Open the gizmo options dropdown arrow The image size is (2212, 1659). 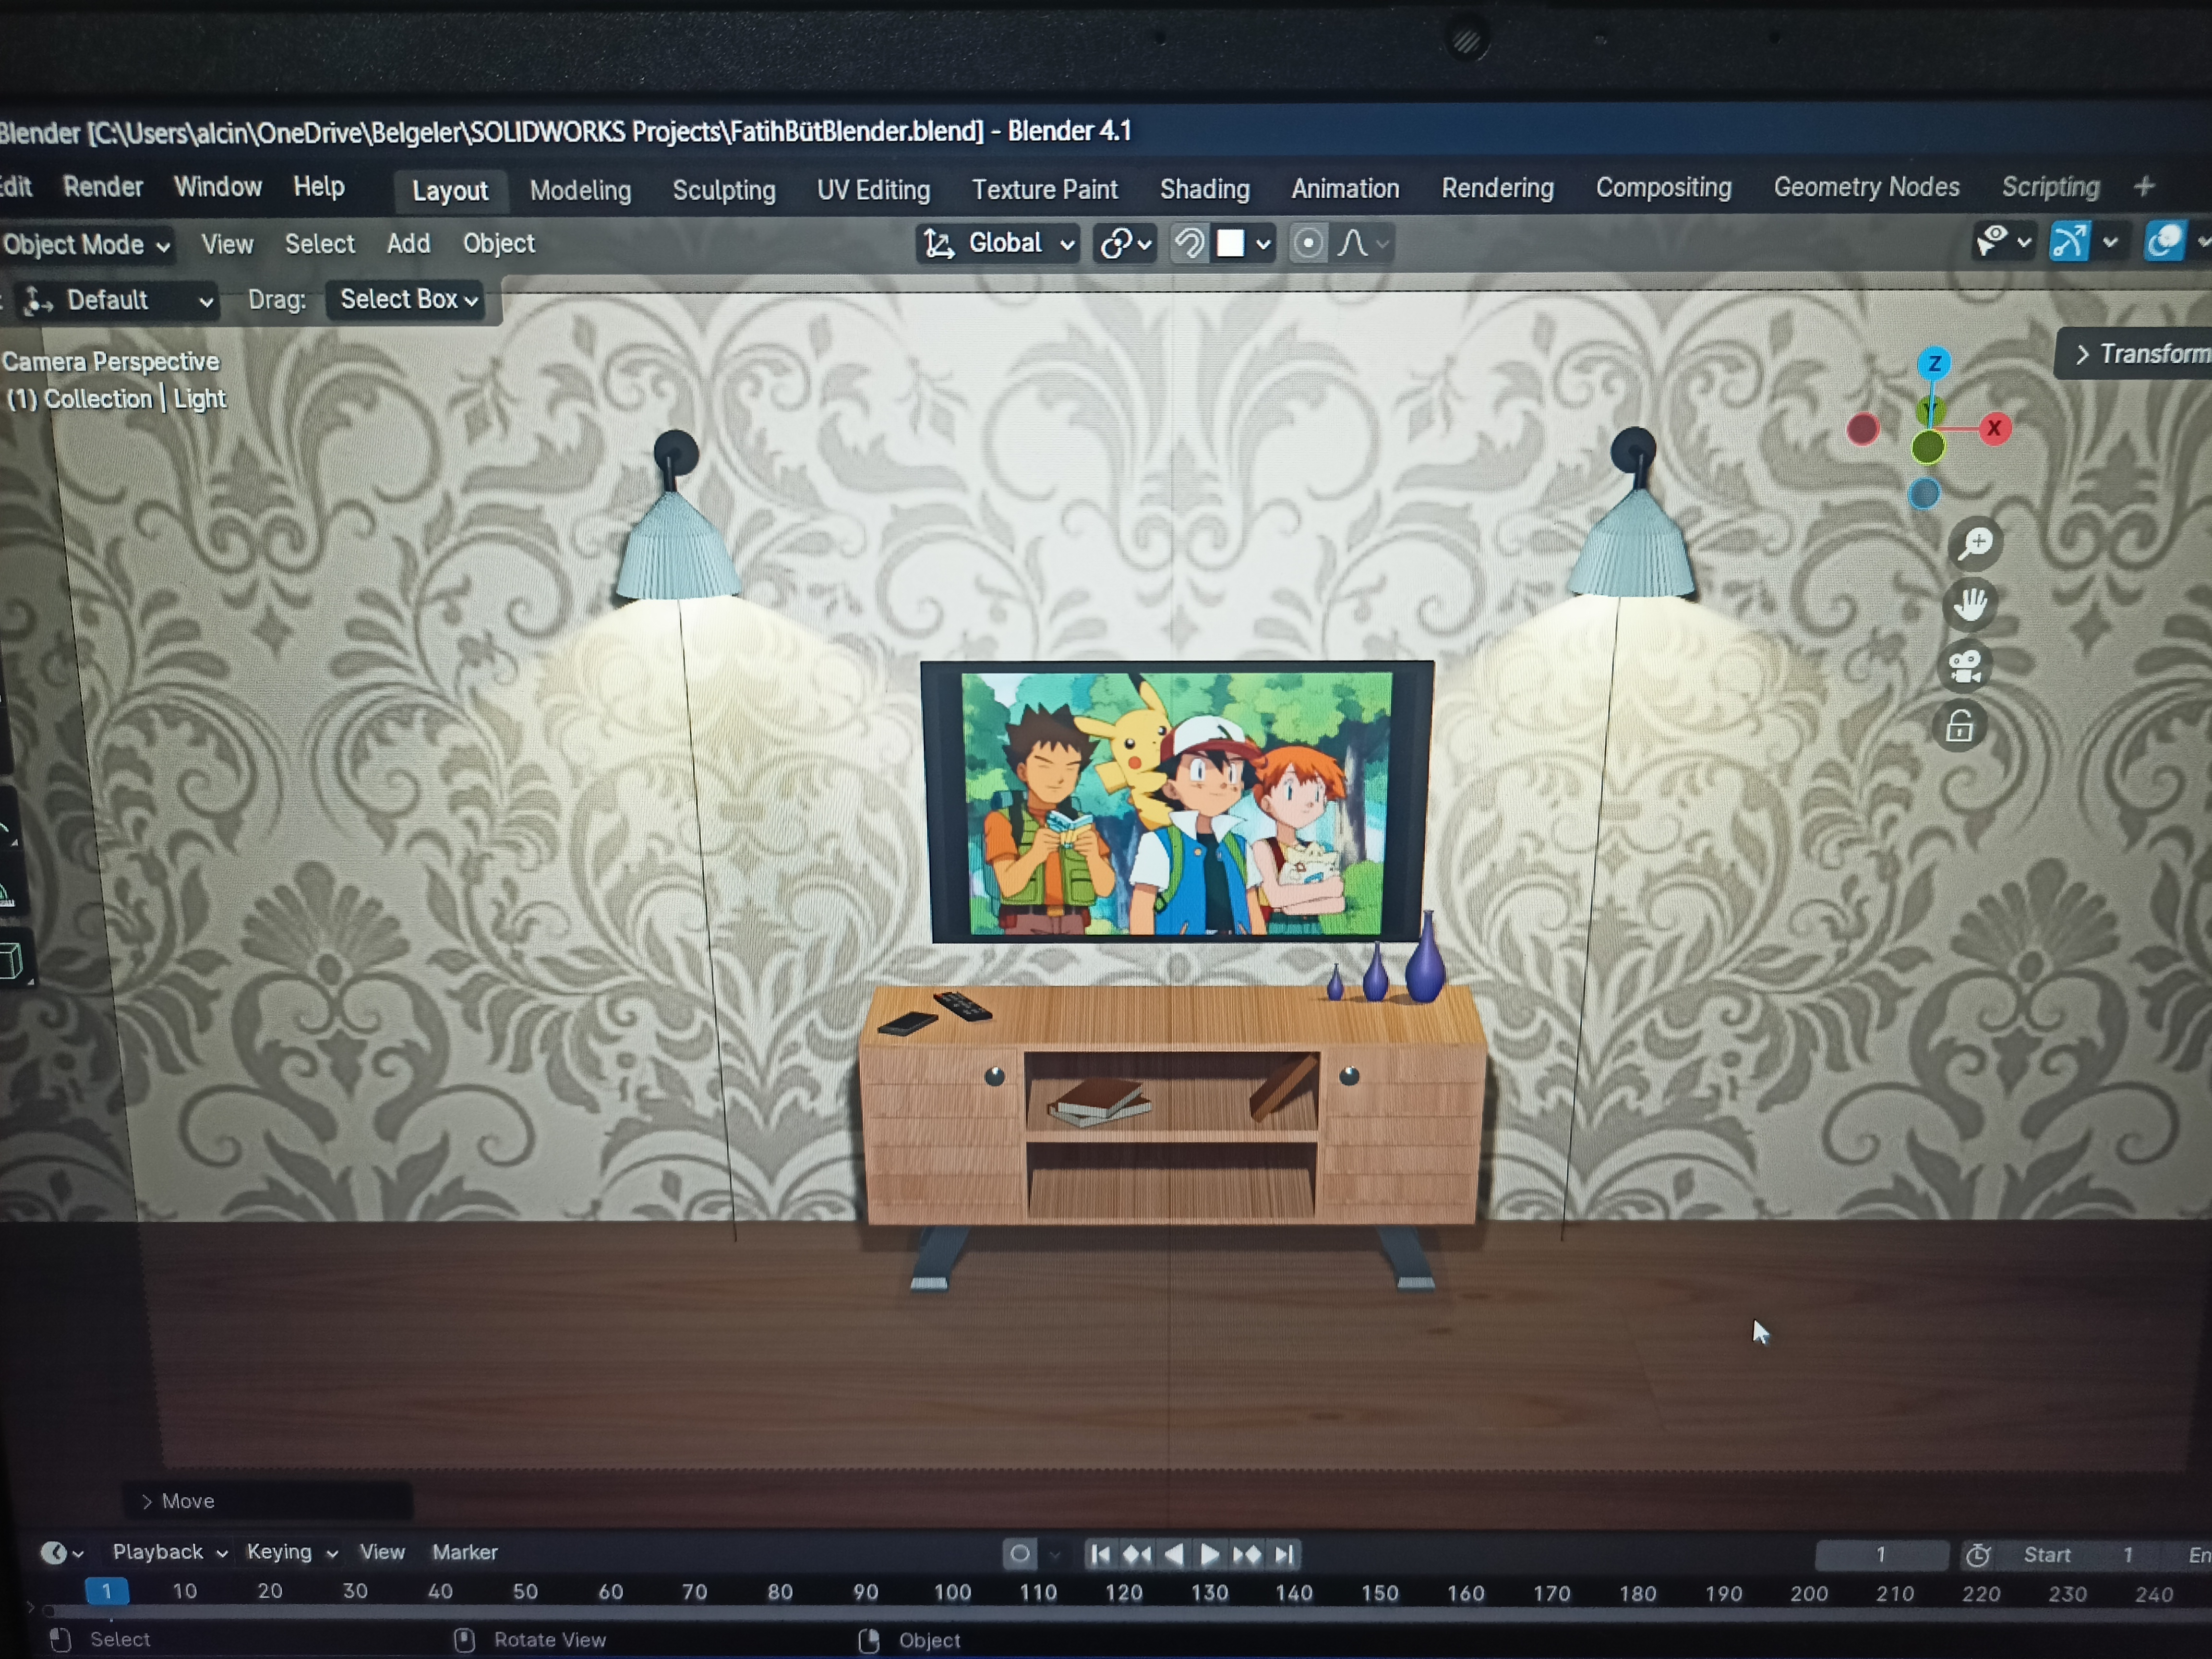tap(2110, 242)
